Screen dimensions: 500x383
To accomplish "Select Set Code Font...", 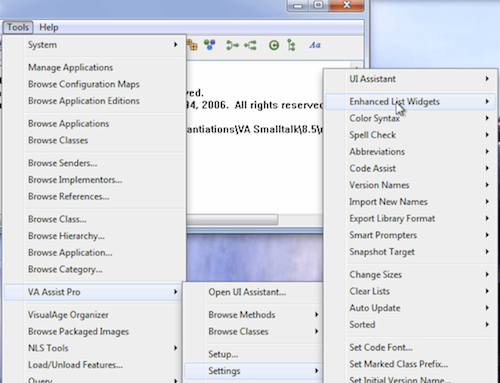I will (410, 347).
